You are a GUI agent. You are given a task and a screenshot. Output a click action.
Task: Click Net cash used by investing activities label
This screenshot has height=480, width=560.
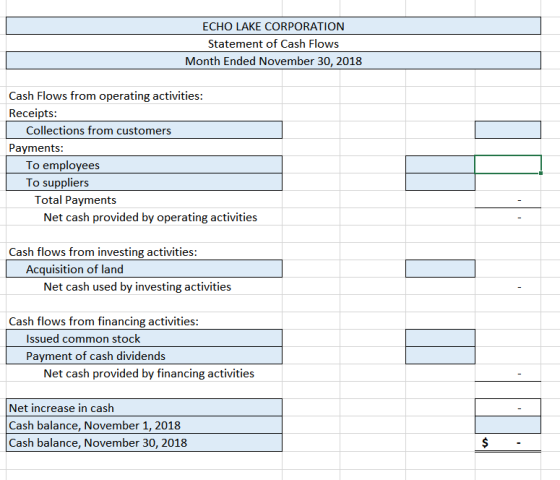point(137,286)
